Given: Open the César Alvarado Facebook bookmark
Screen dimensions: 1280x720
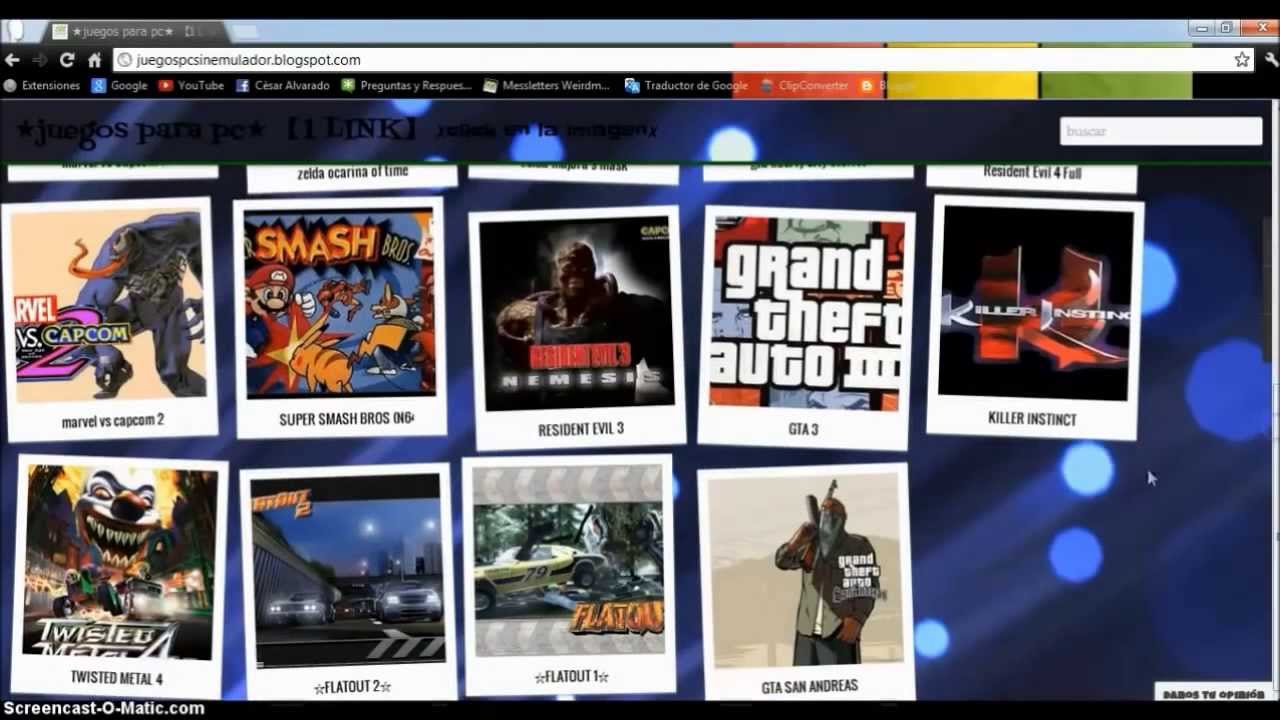Looking at the screenshot, I should 283,86.
